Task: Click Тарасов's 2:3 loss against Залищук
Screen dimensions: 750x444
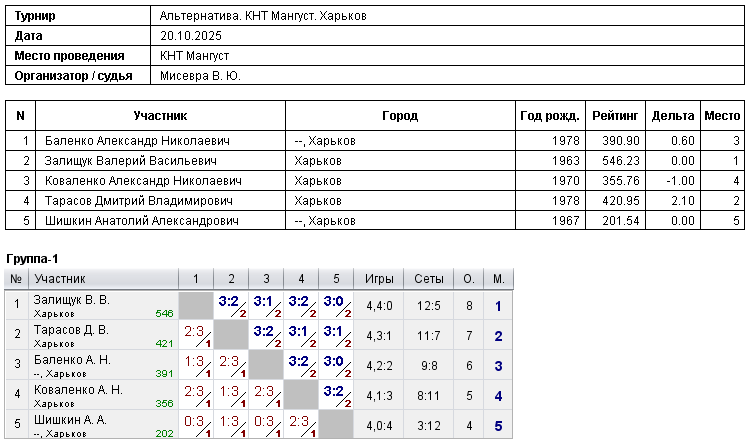Action: [194, 332]
